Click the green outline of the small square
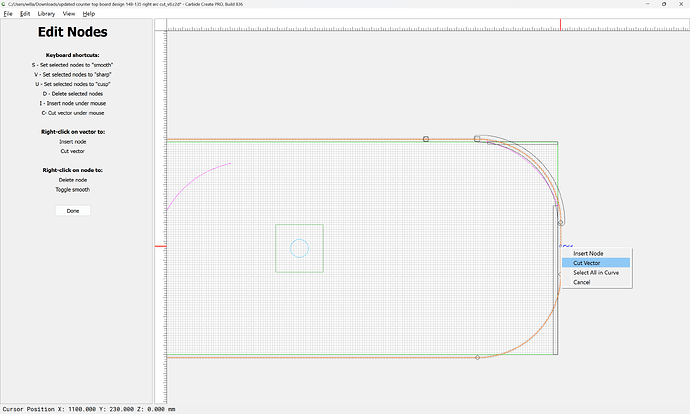Image resolution: width=690 pixels, height=414 pixels. click(277, 248)
